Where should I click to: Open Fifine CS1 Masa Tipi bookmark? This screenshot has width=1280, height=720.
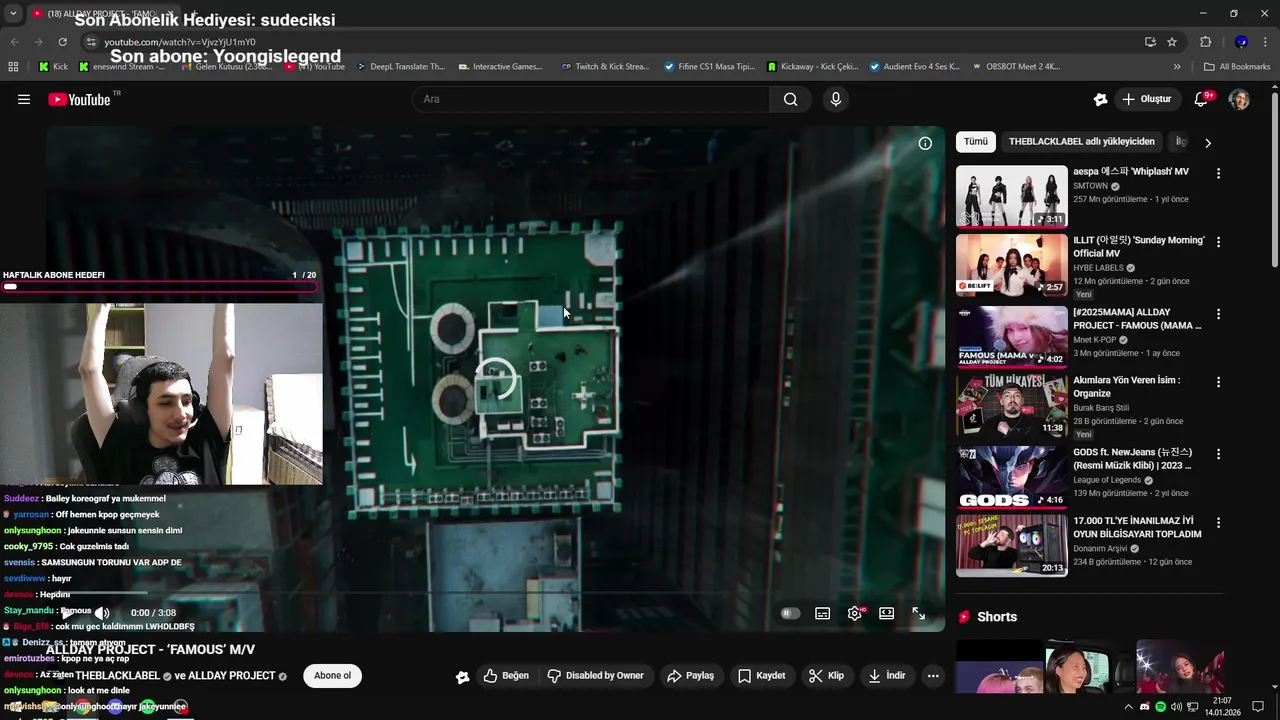coord(709,67)
